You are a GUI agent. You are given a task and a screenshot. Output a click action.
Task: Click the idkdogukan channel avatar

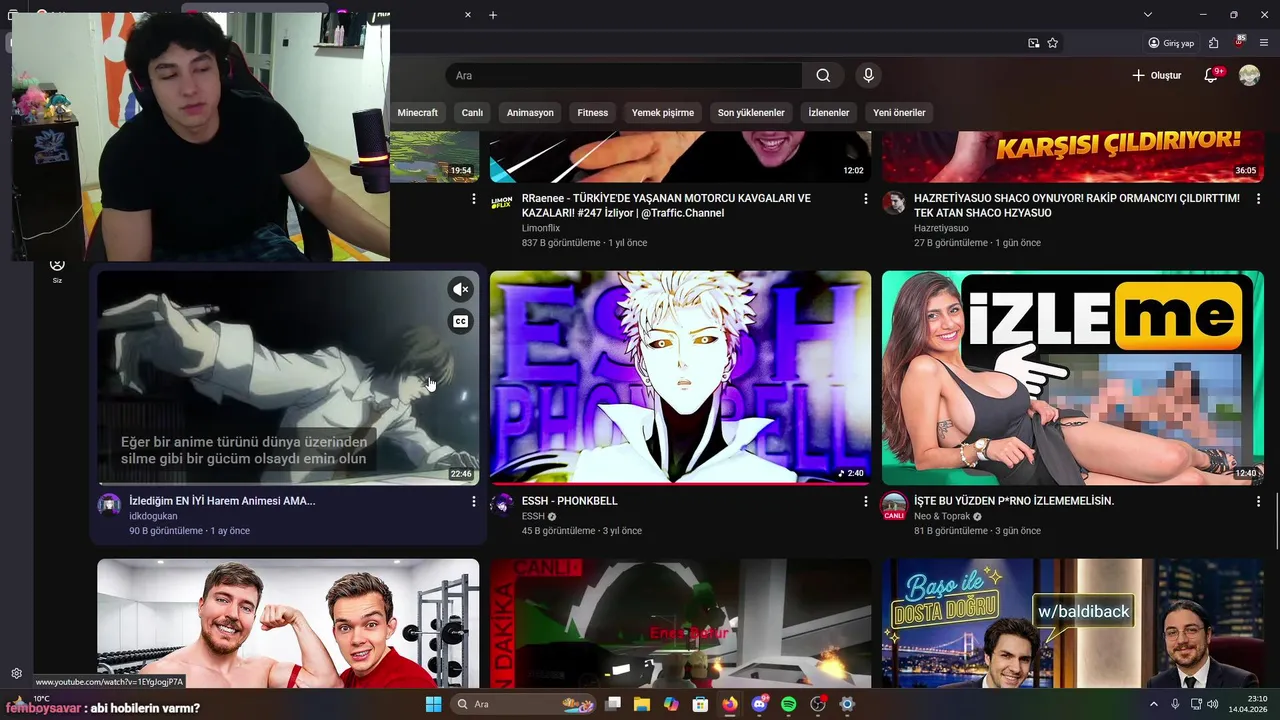pyautogui.click(x=109, y=505)
